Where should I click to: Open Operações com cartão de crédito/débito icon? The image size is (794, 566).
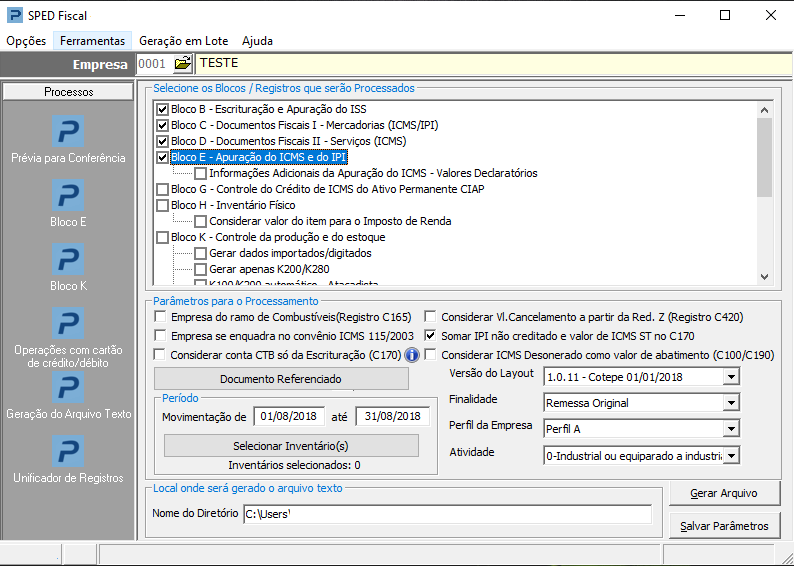tap(68, 323)
